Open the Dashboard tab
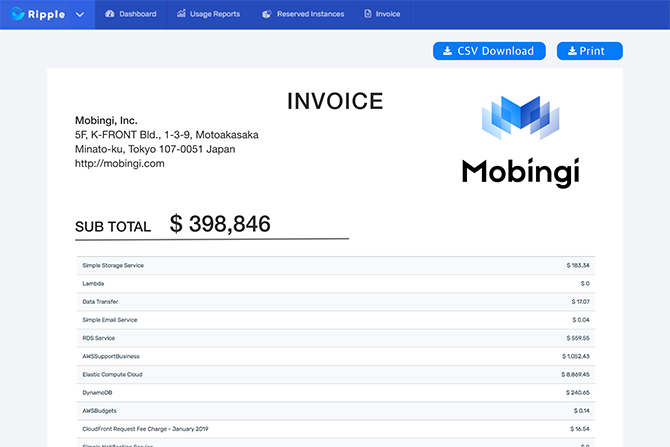 pyautogui.click(x=131, y=14)
